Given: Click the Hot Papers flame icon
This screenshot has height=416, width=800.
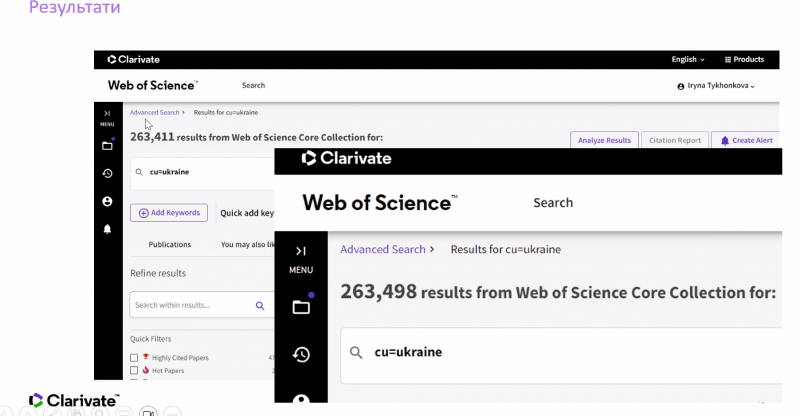Looking at the screenshot, I should [x=145, y=370].
